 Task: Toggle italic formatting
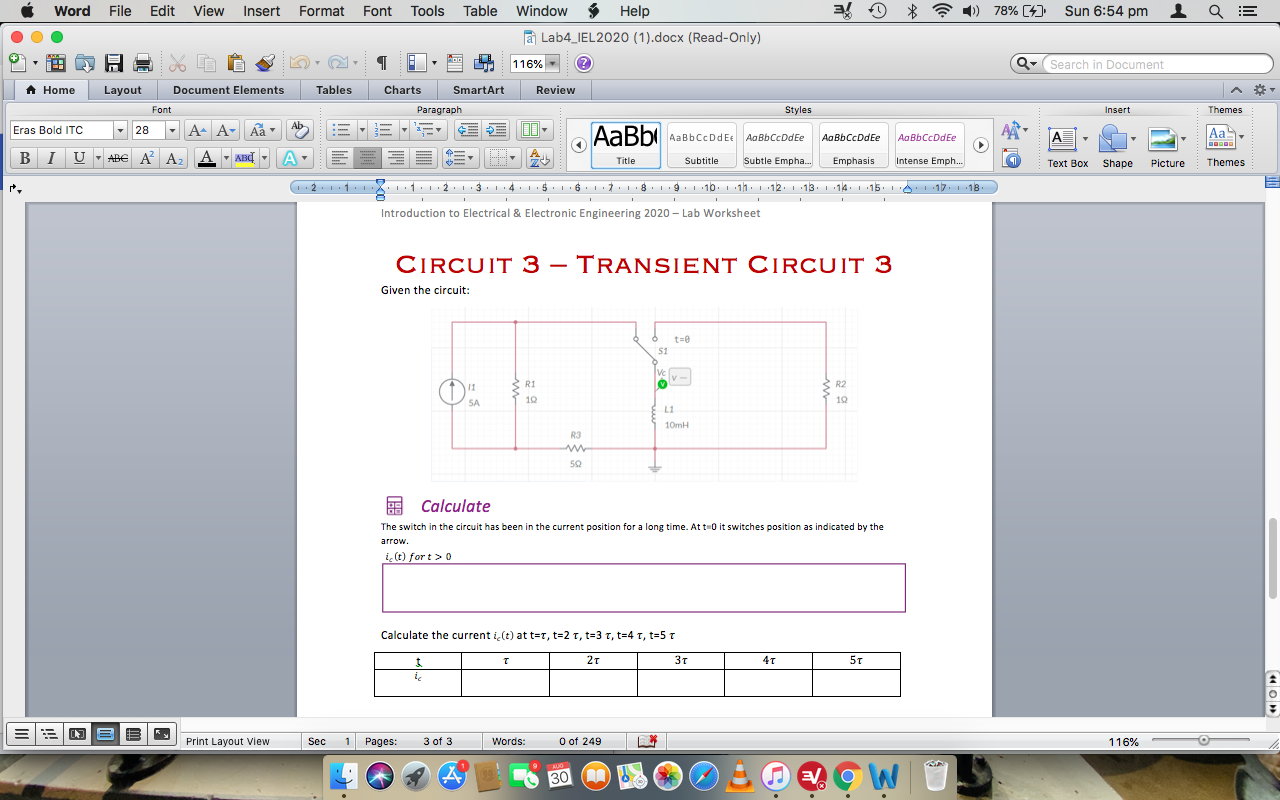(x=51, y=157)
